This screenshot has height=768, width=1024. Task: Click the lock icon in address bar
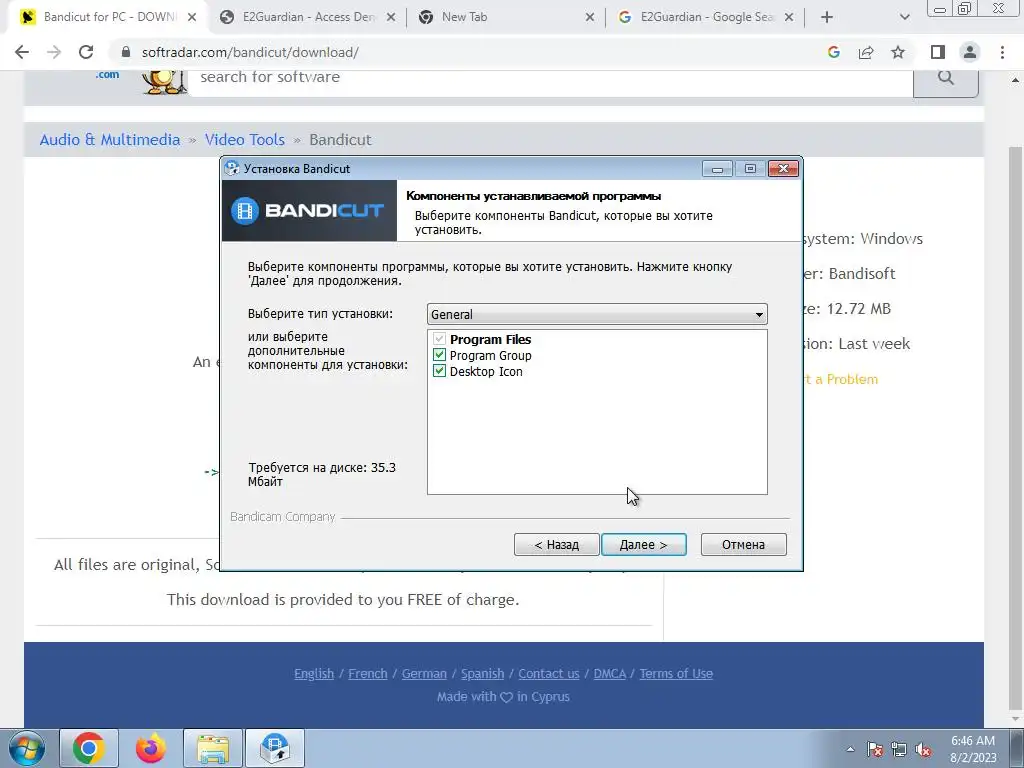point(127,52)
